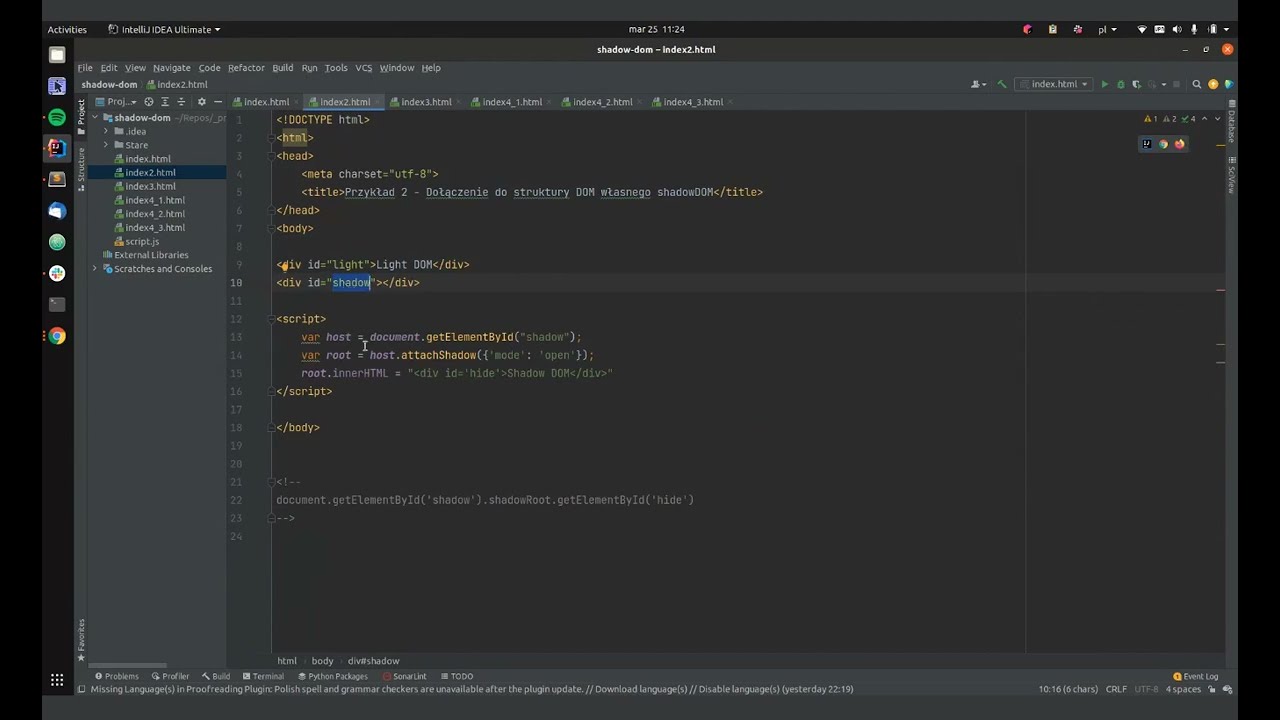Click div#shadow breadcrumb

click(373, 661)
